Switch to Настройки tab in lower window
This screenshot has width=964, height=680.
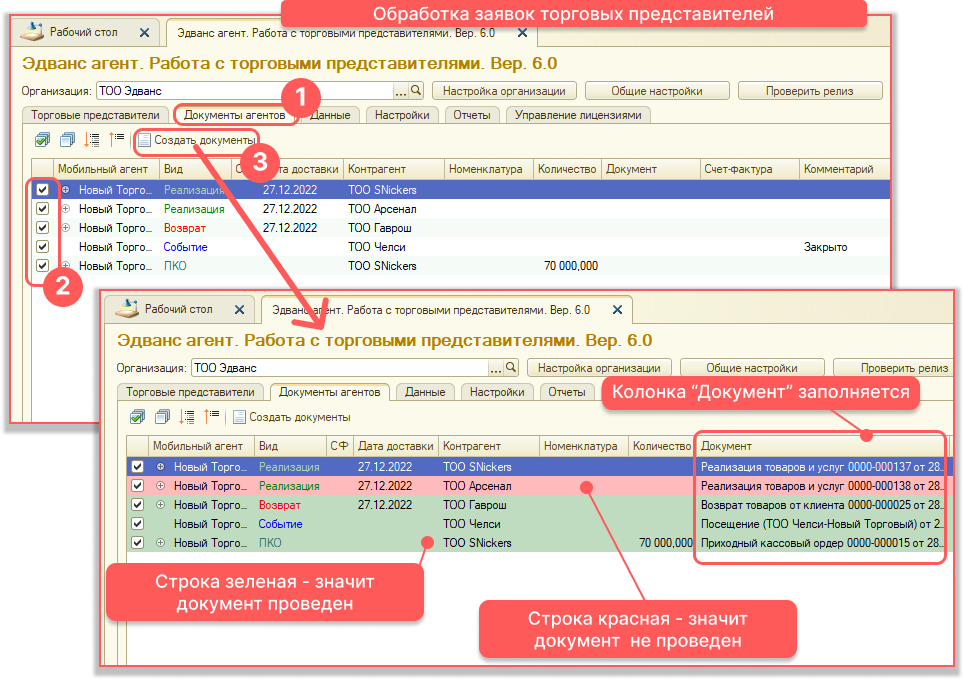[x=497, y=392]
